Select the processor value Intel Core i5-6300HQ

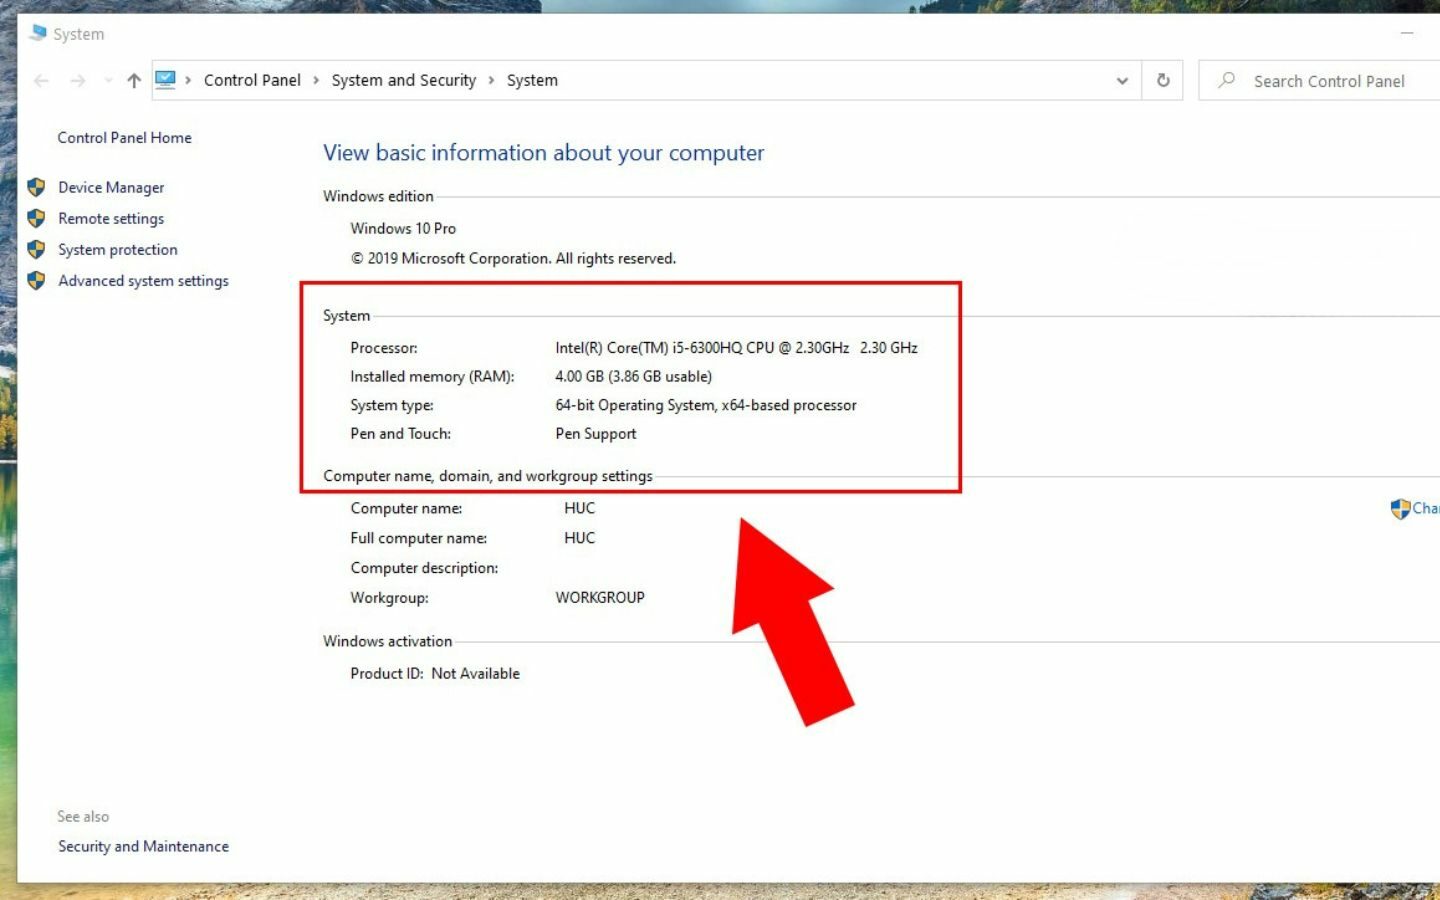[x=736, y=348]
